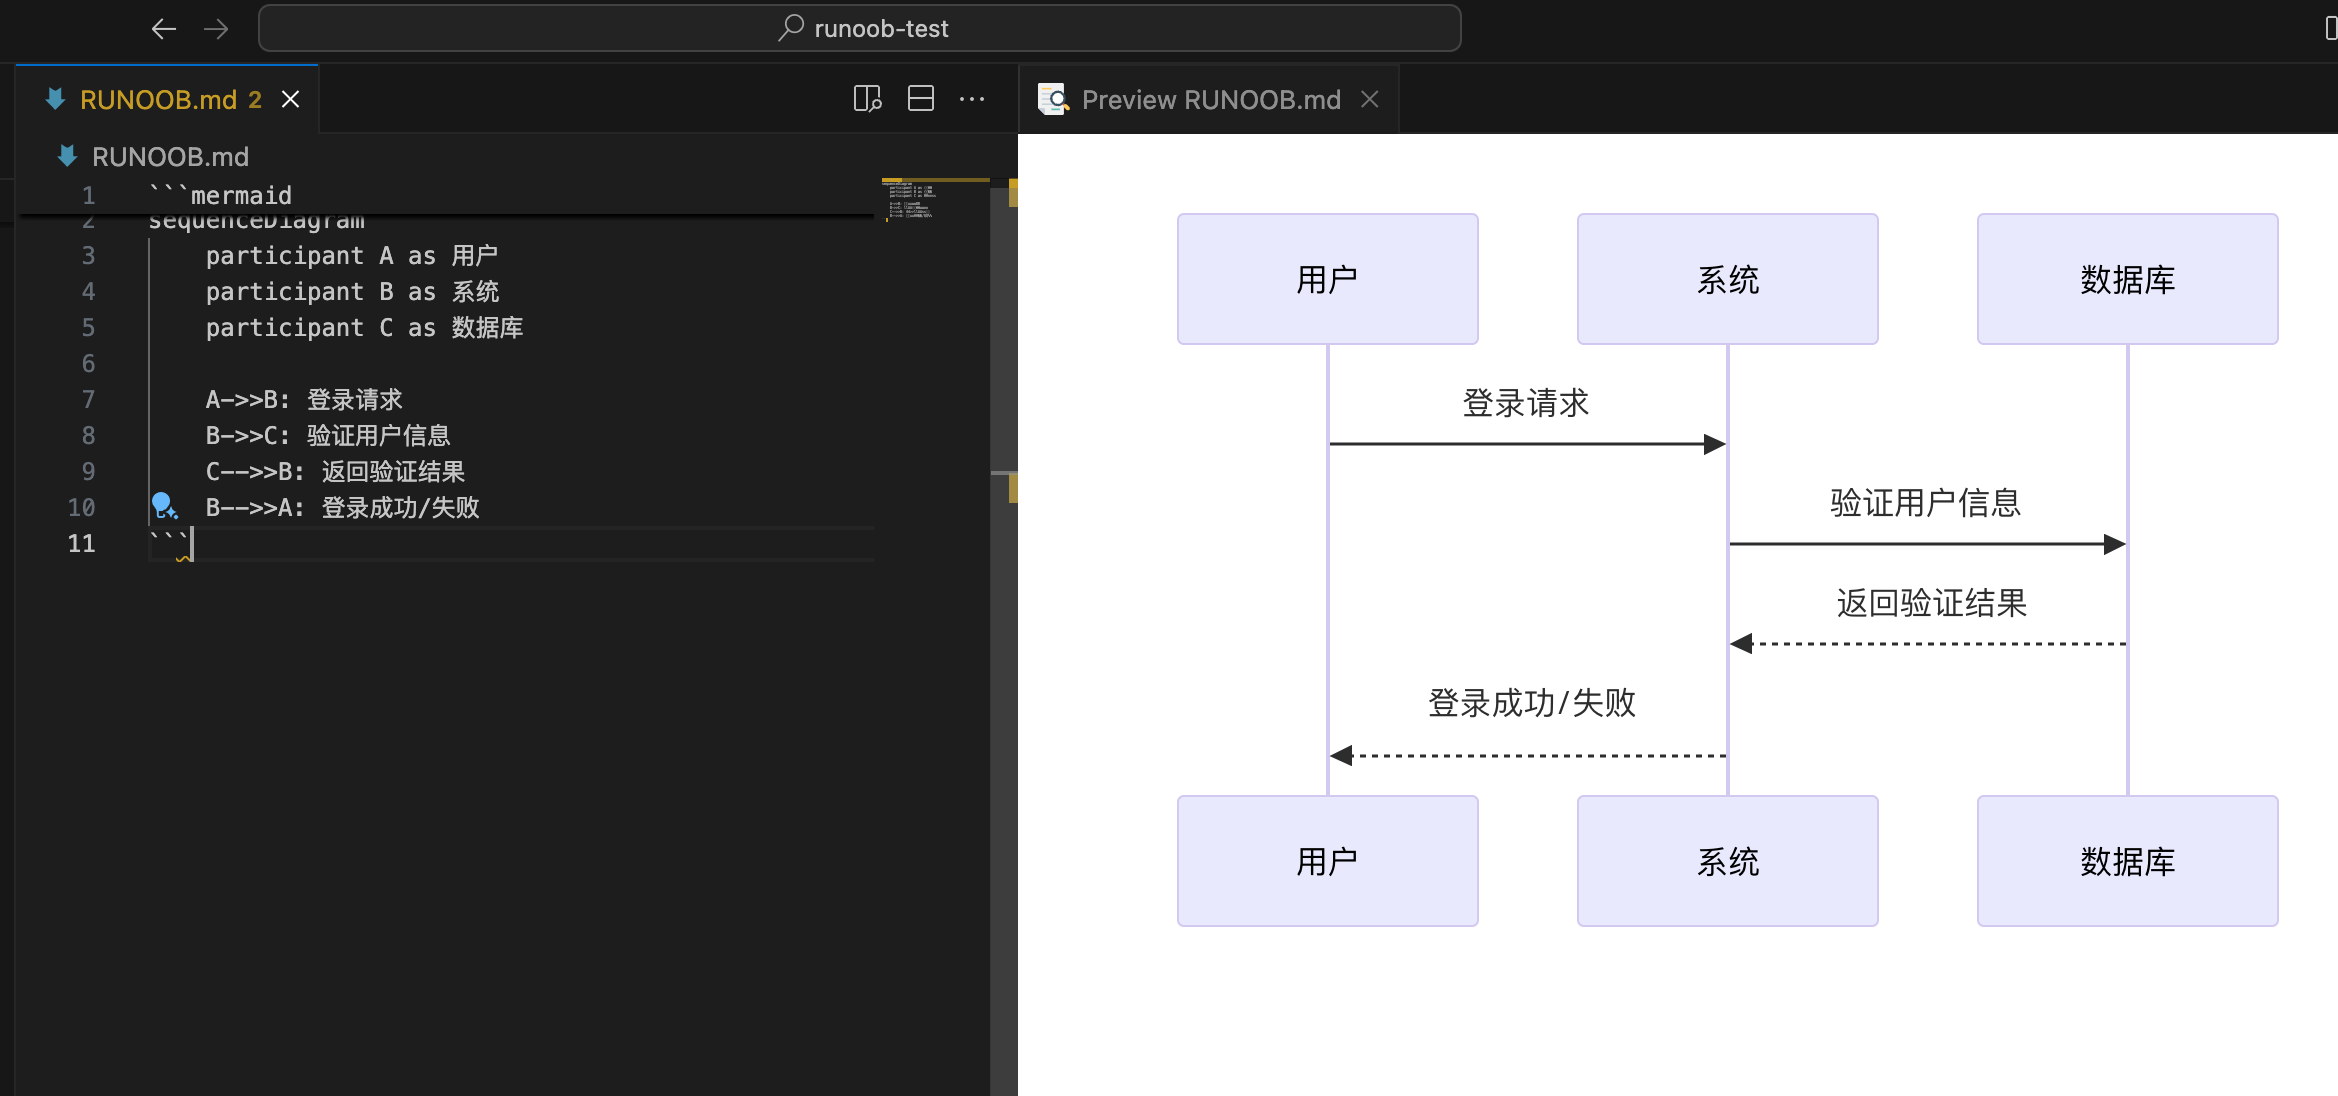The image size is (2338, 1096).
Task: Switch to the RUNOOB.md editor tab
Action: point(158,99)
